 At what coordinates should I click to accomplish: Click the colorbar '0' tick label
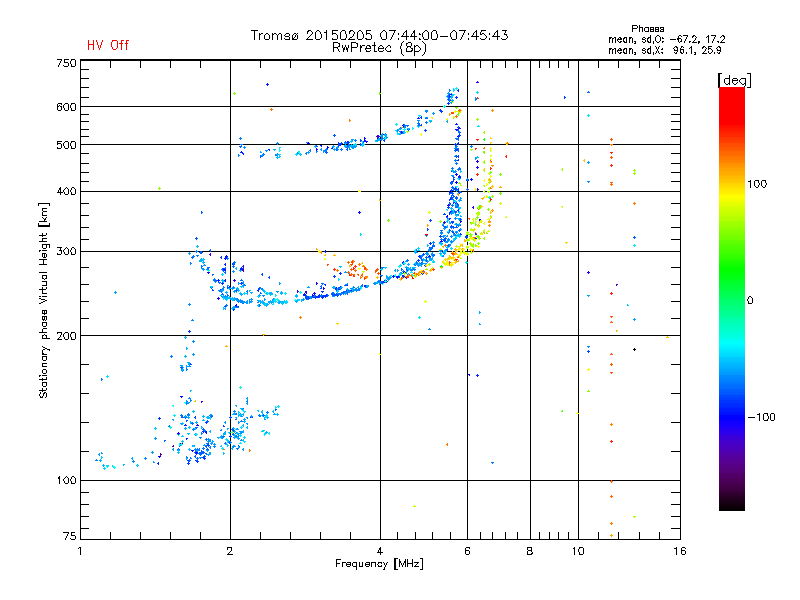pos(750,301)
